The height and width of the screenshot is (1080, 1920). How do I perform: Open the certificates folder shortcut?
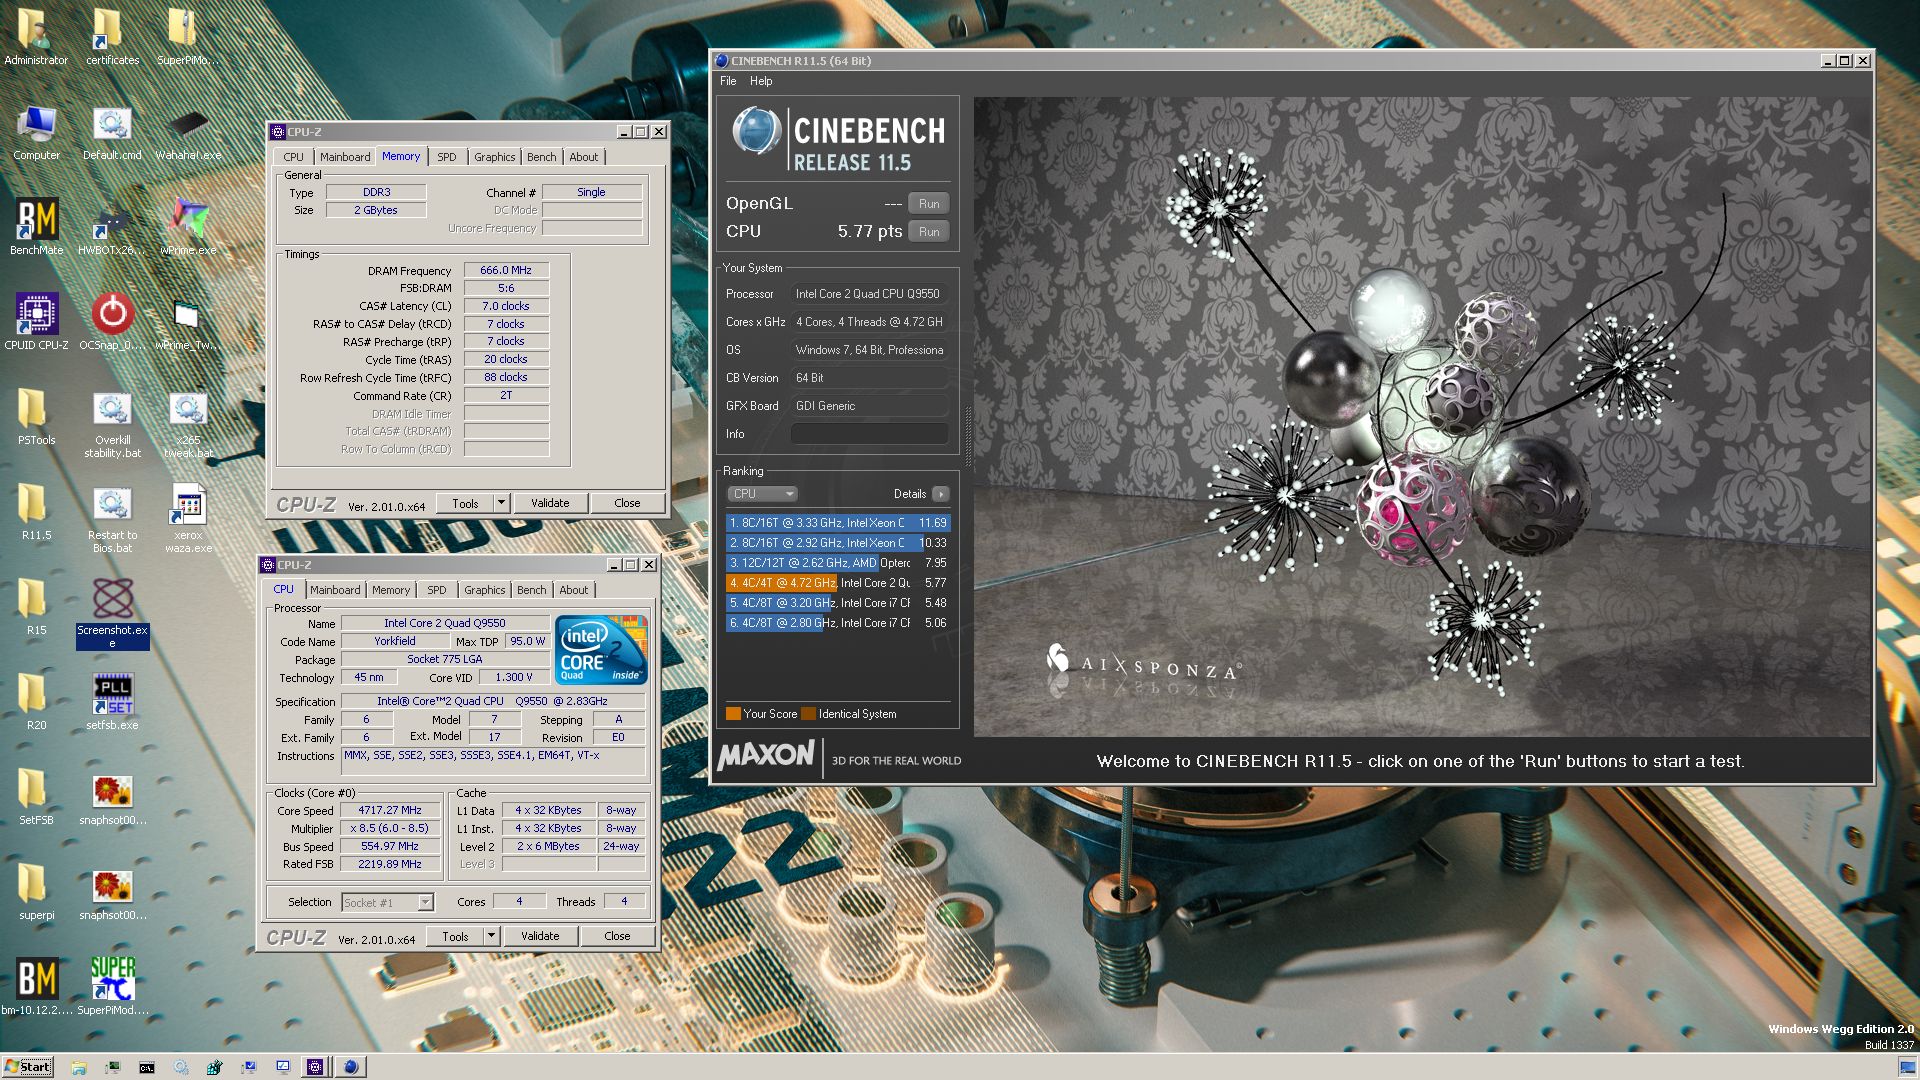112,37
